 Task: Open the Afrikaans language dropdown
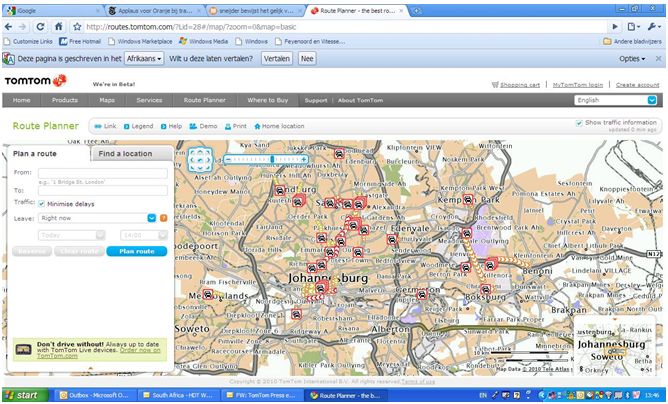pyautogui.click(x=144, y=59)
